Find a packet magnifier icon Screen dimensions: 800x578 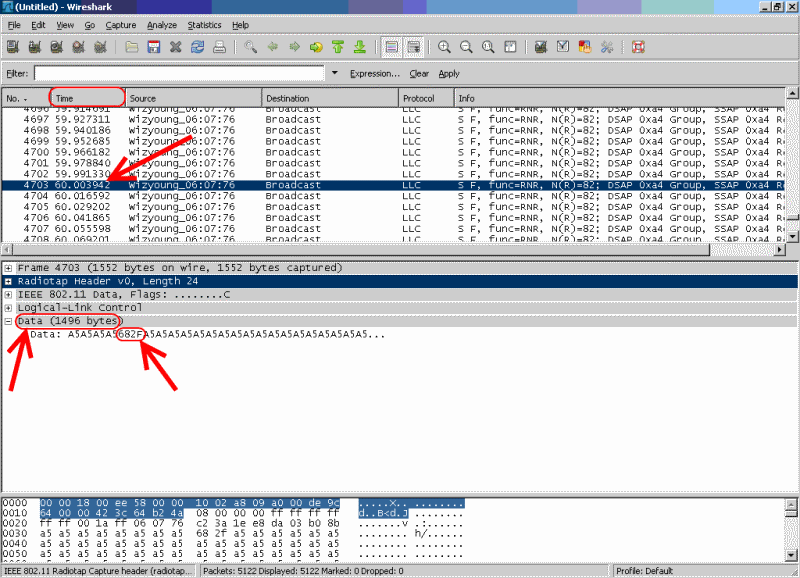250,47
